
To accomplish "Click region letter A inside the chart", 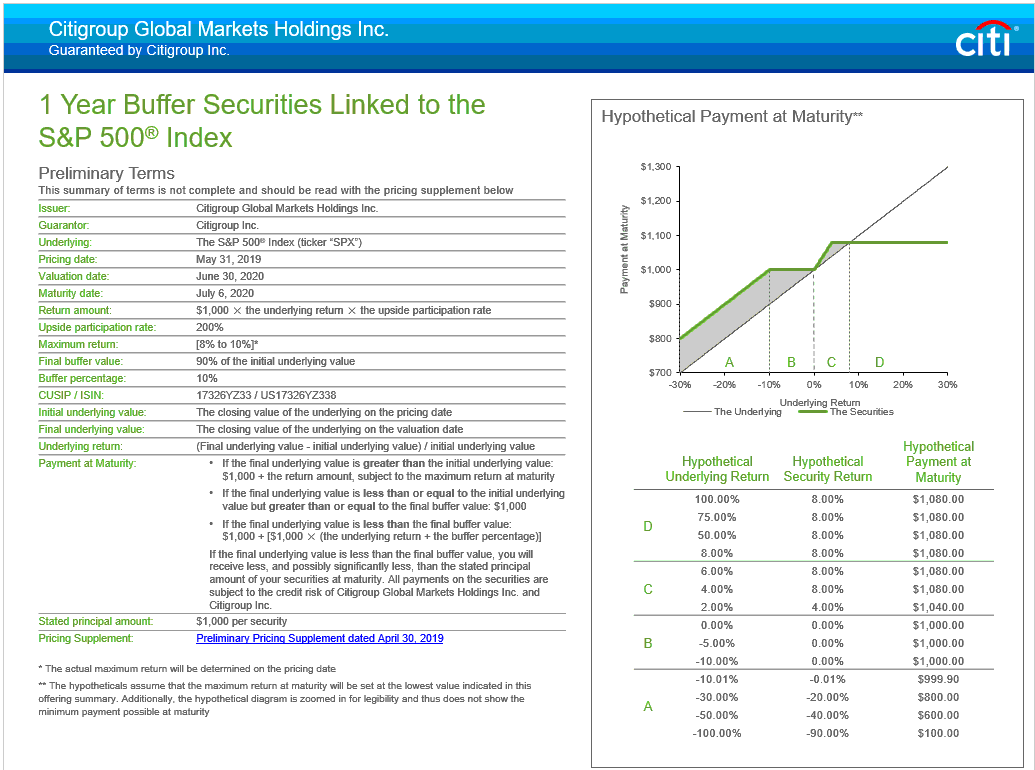I will coord(729,362).
